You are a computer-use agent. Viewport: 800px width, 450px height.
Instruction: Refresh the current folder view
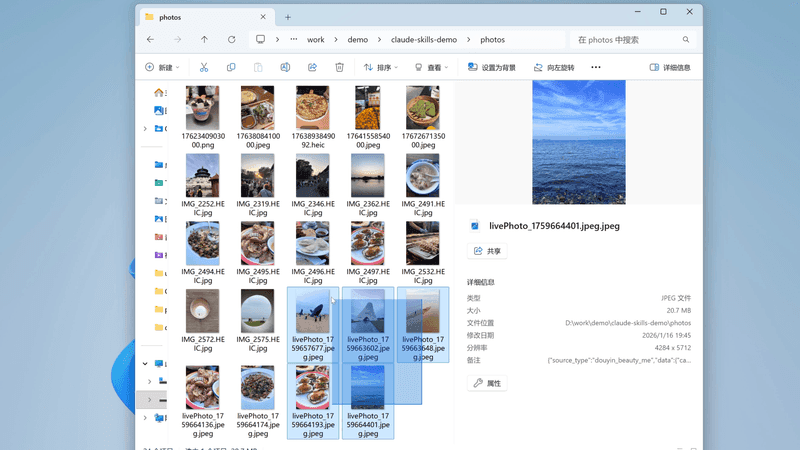[x=232, y=40]
